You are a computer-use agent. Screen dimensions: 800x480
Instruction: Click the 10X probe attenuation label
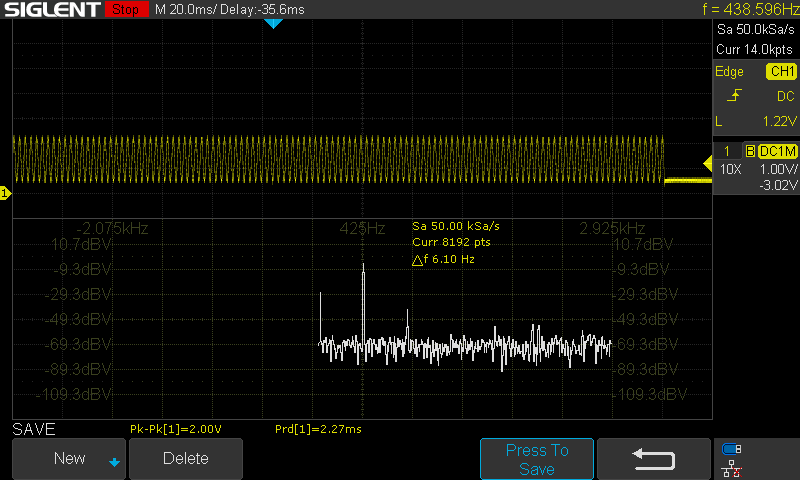point(731,169)
